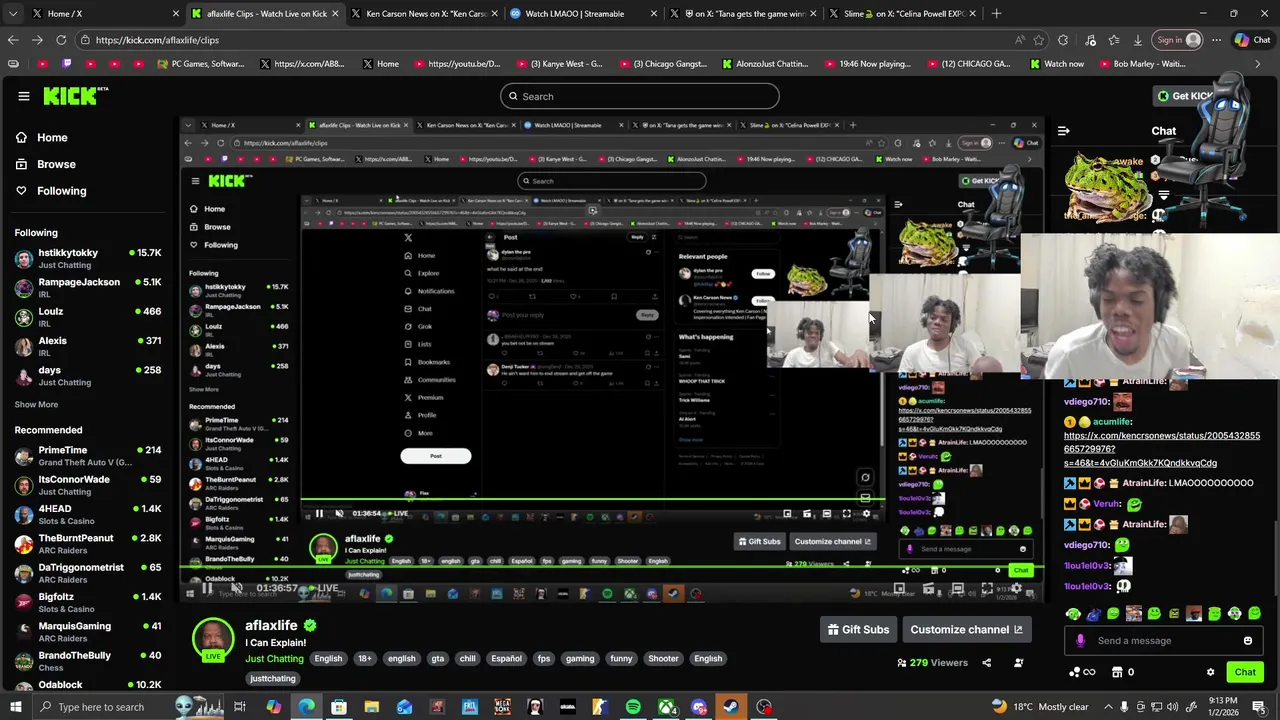The image size is (1280, 720).
Task: Click the Windows Start button
Action: [x=15, y=707]
